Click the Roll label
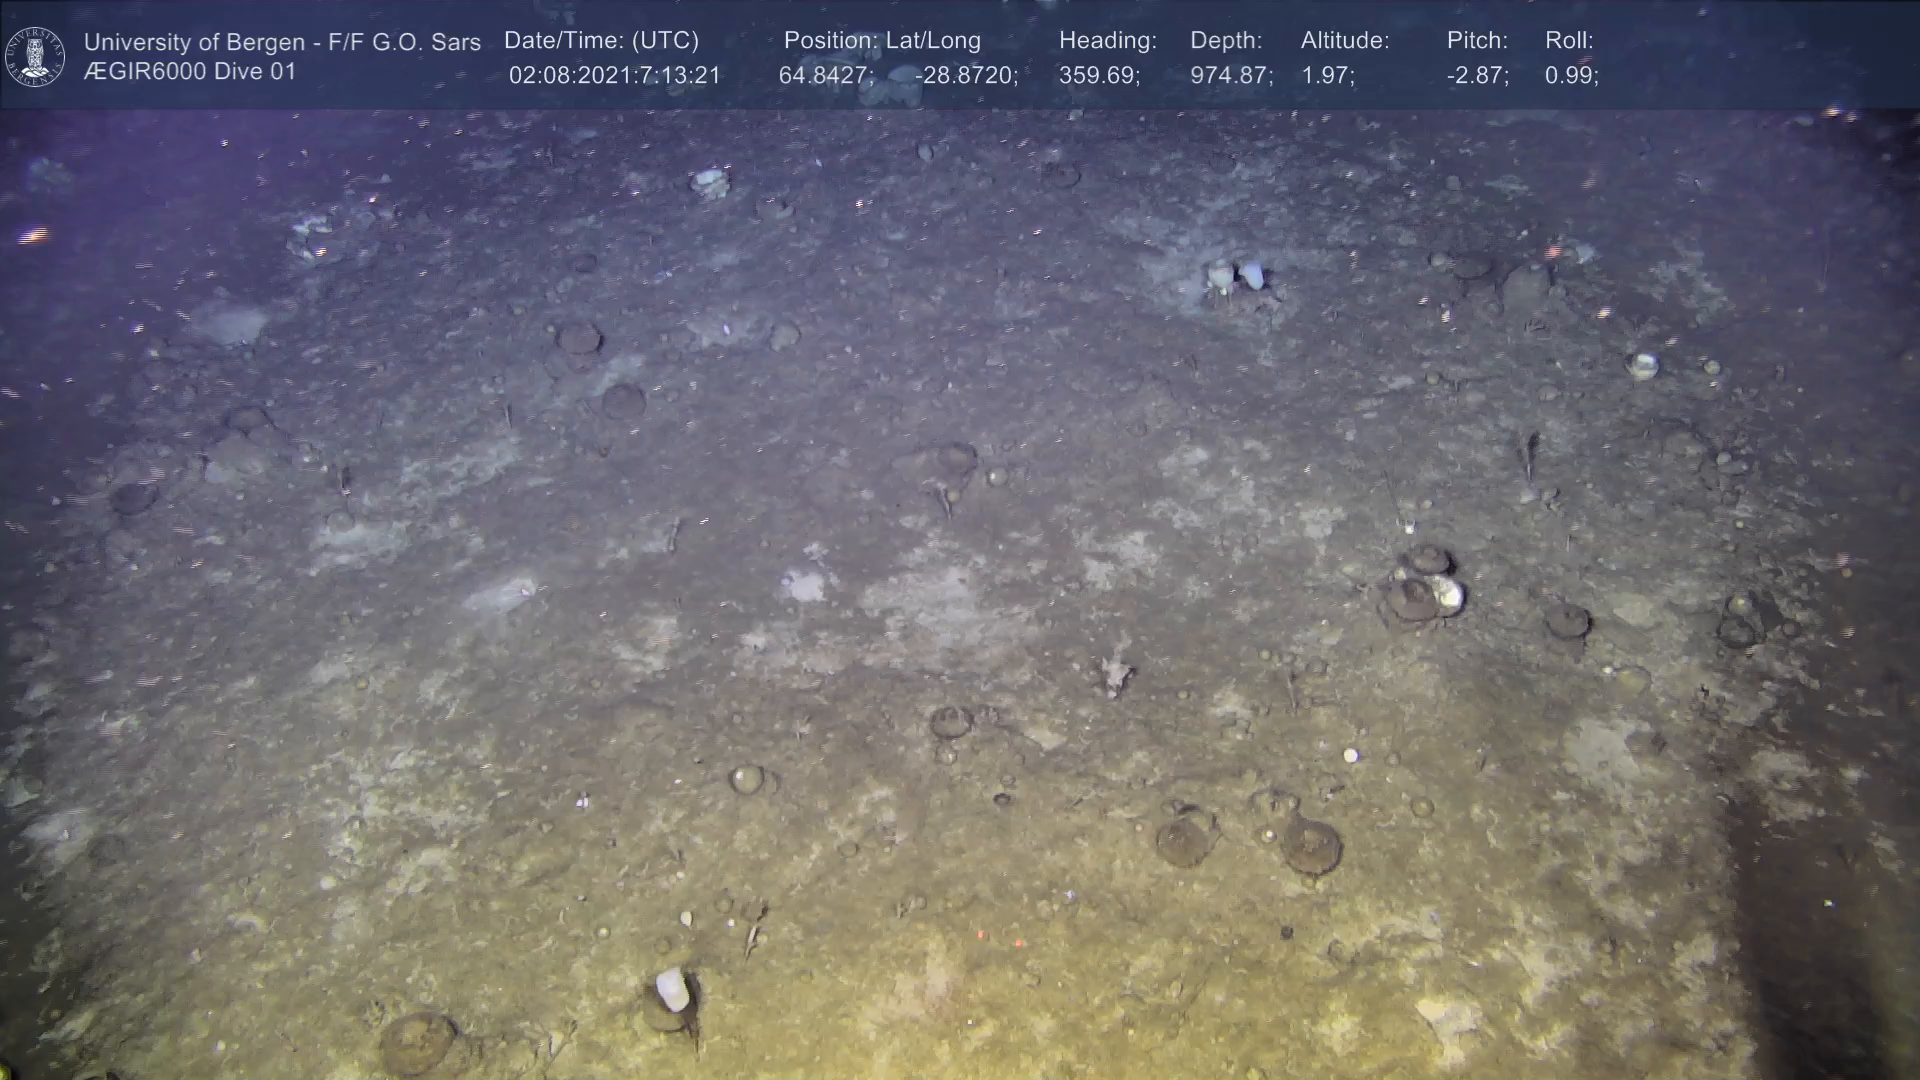 1569,41
